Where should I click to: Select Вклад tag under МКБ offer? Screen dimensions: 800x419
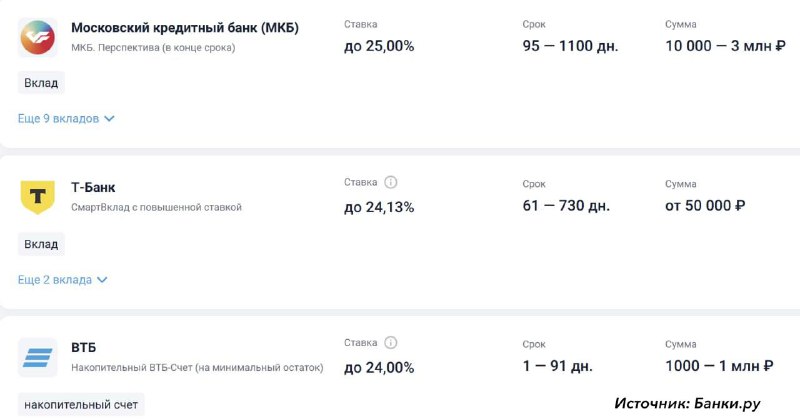41,83
